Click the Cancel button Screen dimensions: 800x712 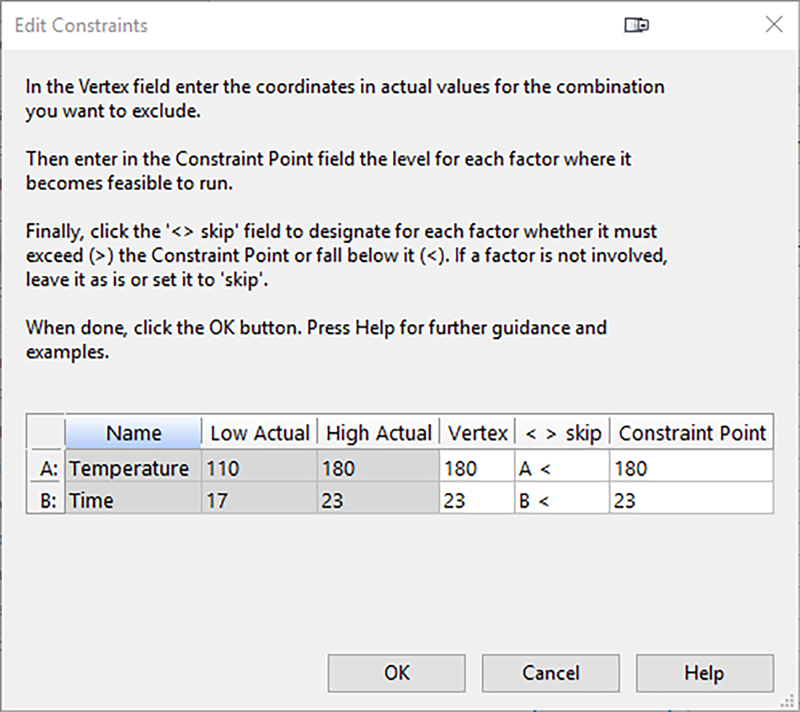pyautogui.click(x=551, y=673)
